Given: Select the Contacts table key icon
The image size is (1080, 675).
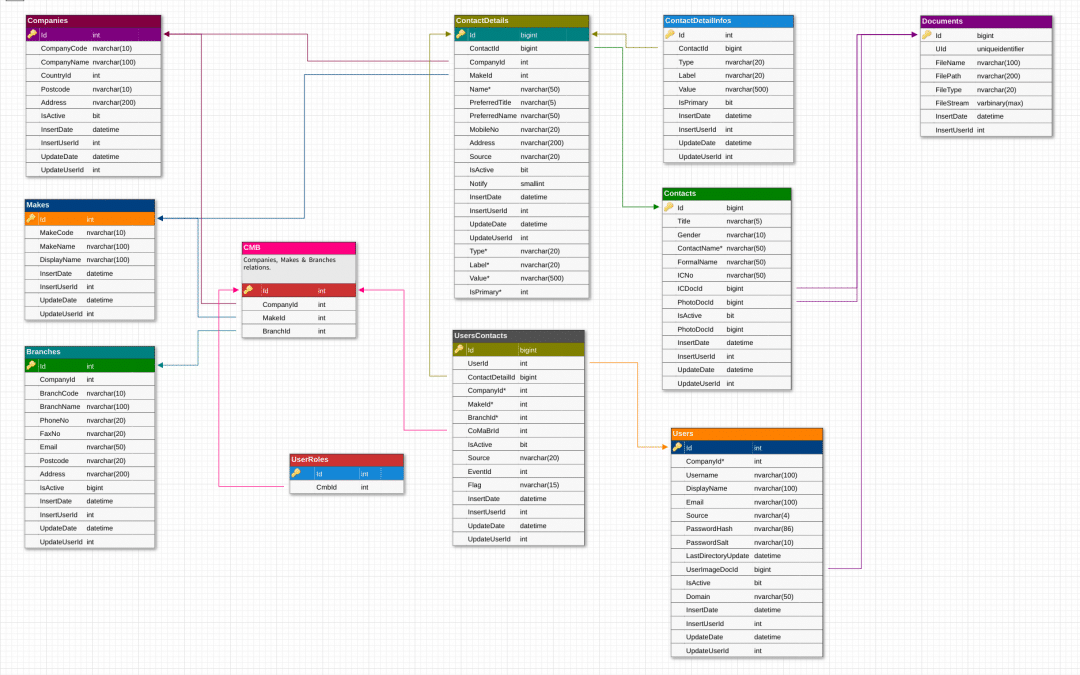Looking at the screenshot, I should pyautogui.click(x=669, y=207).
